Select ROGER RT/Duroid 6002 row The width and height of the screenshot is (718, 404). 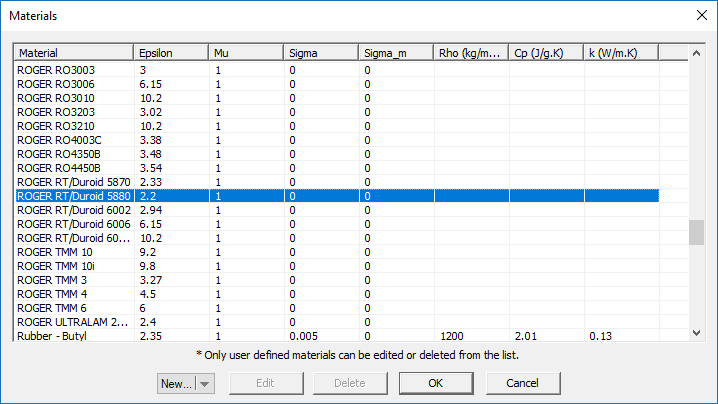click(x=337, y=210)
